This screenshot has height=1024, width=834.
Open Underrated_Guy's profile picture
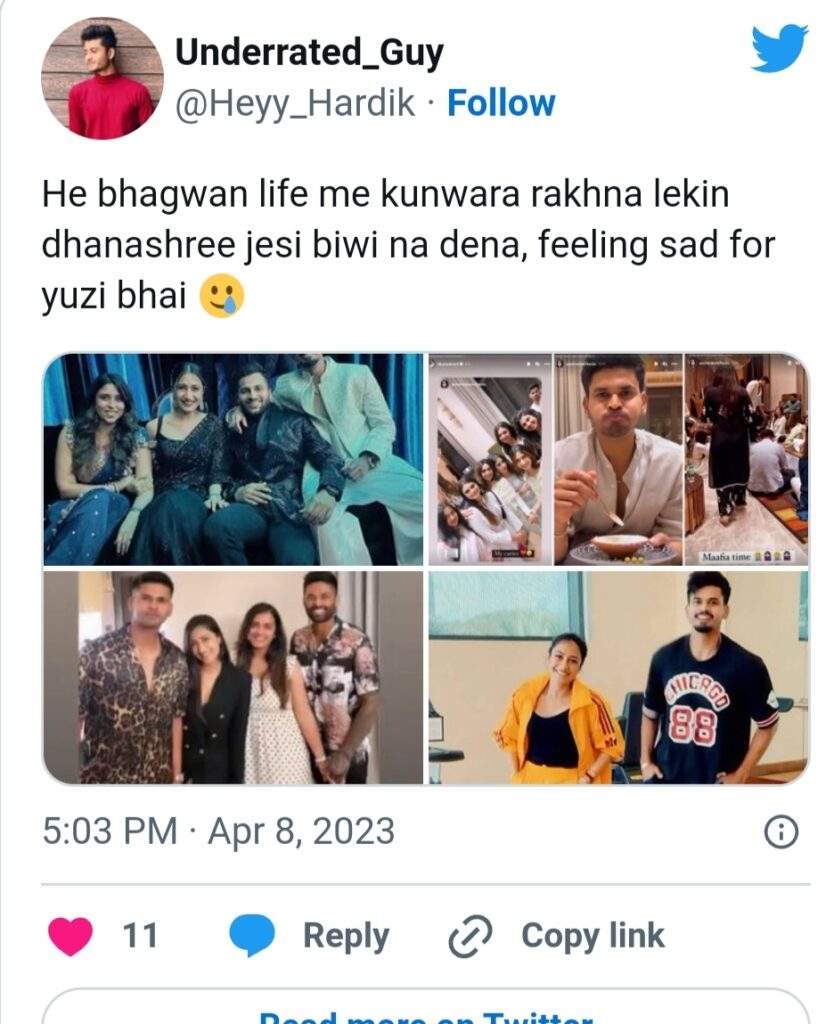102,78
